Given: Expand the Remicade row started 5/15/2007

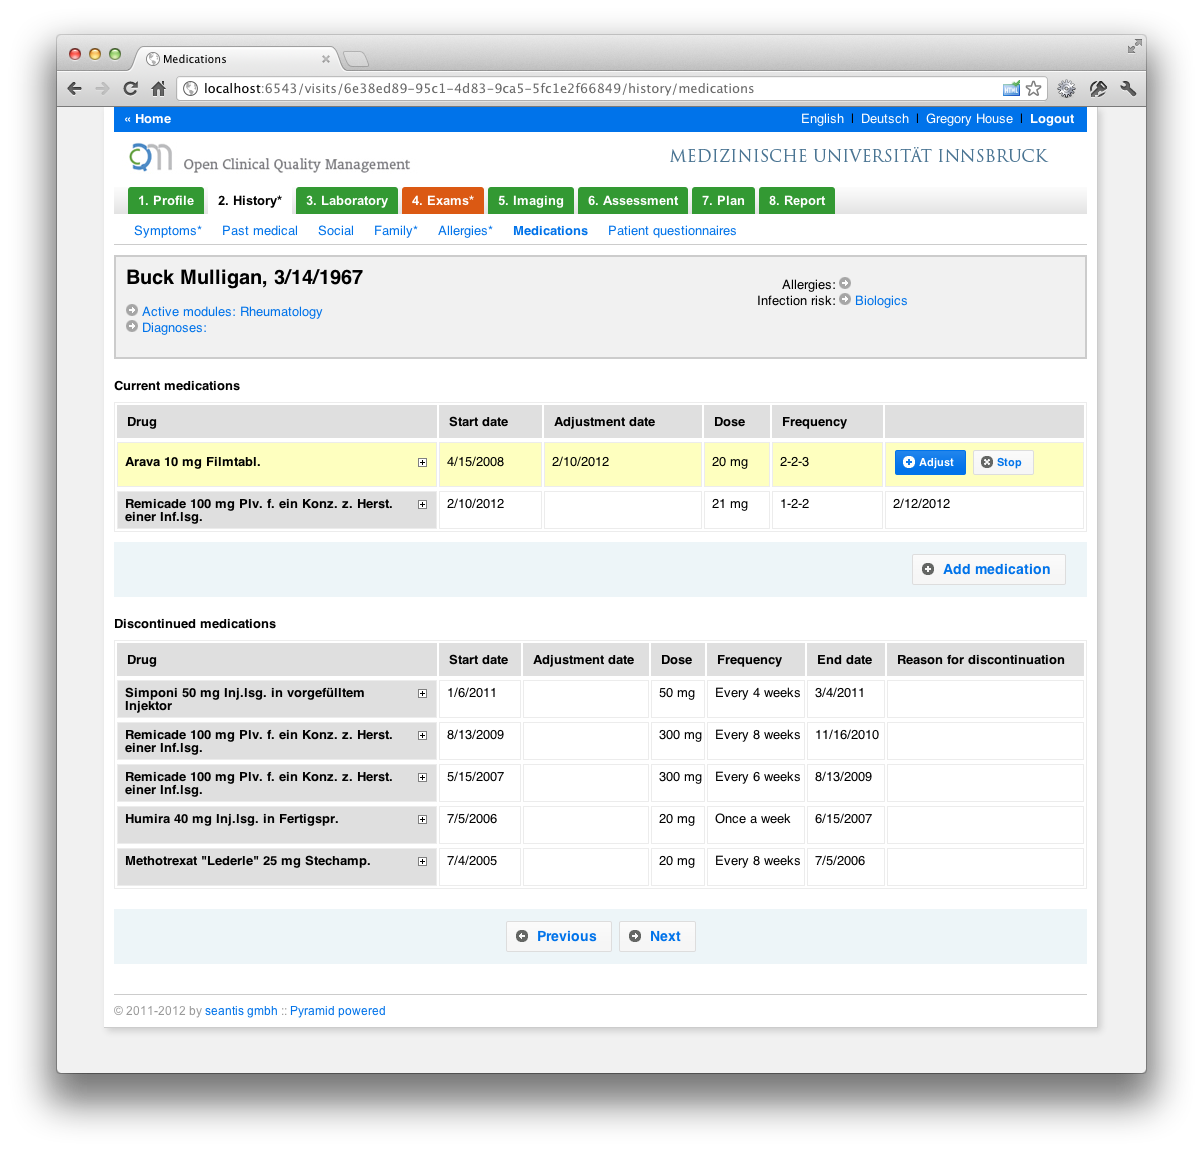Looking at the screenshot, I should pos(422,777).
